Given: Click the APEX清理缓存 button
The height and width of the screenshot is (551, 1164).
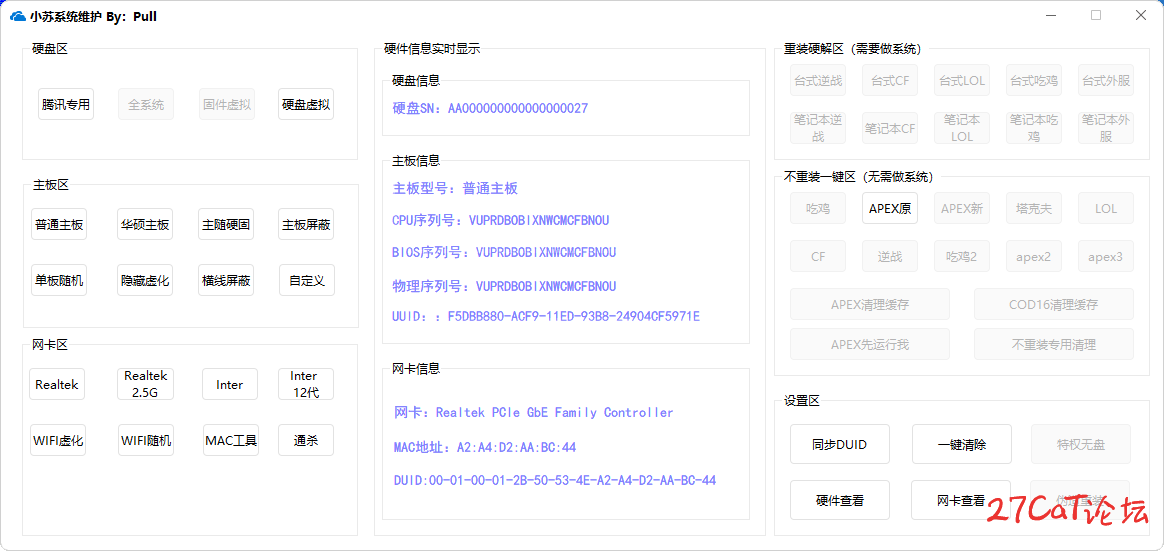Looking at the screenshot, I should coord(870,304).
